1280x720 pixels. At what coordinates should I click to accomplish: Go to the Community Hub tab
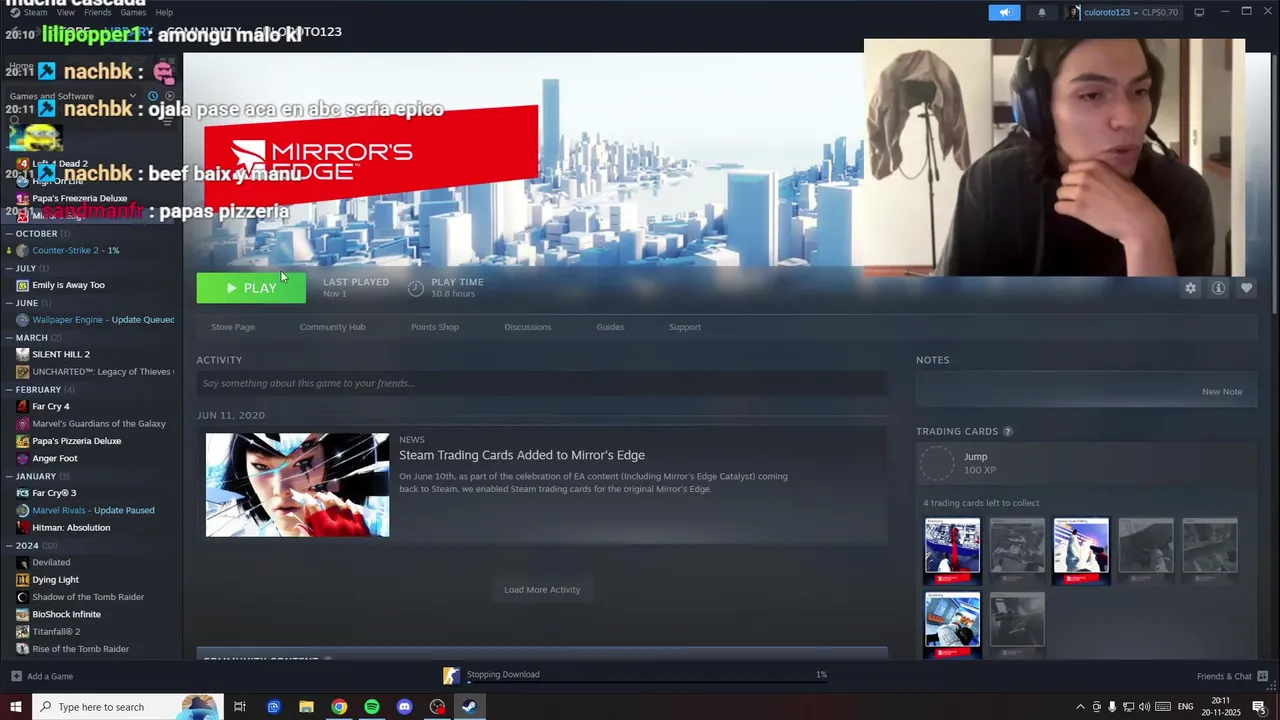[x=332, y=327]
